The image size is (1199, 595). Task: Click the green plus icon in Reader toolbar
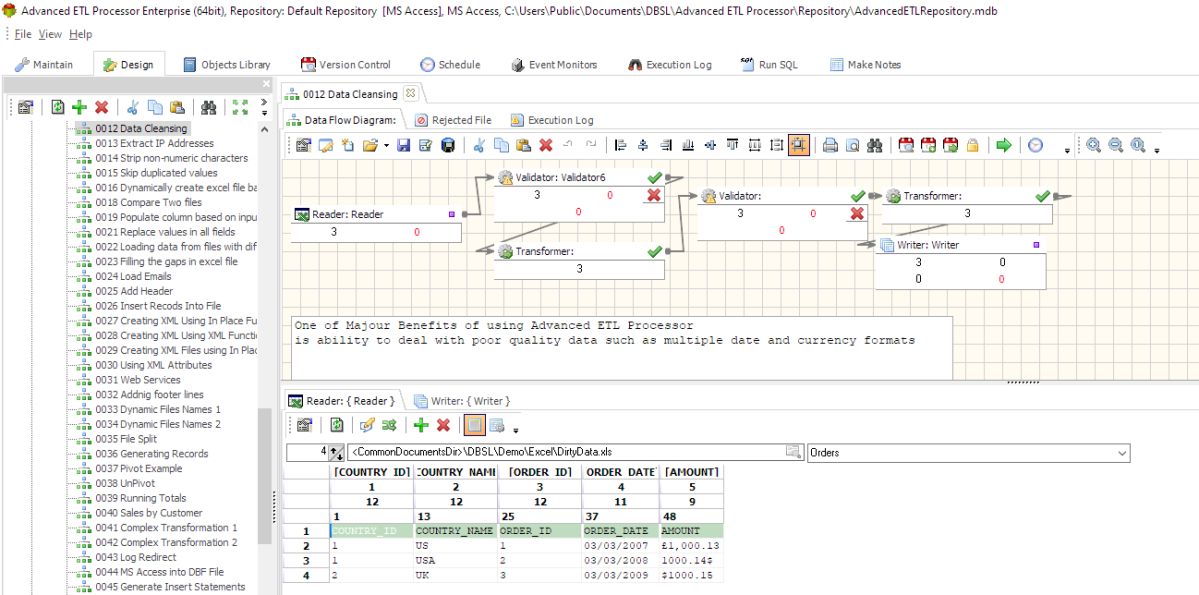point(421,424)
